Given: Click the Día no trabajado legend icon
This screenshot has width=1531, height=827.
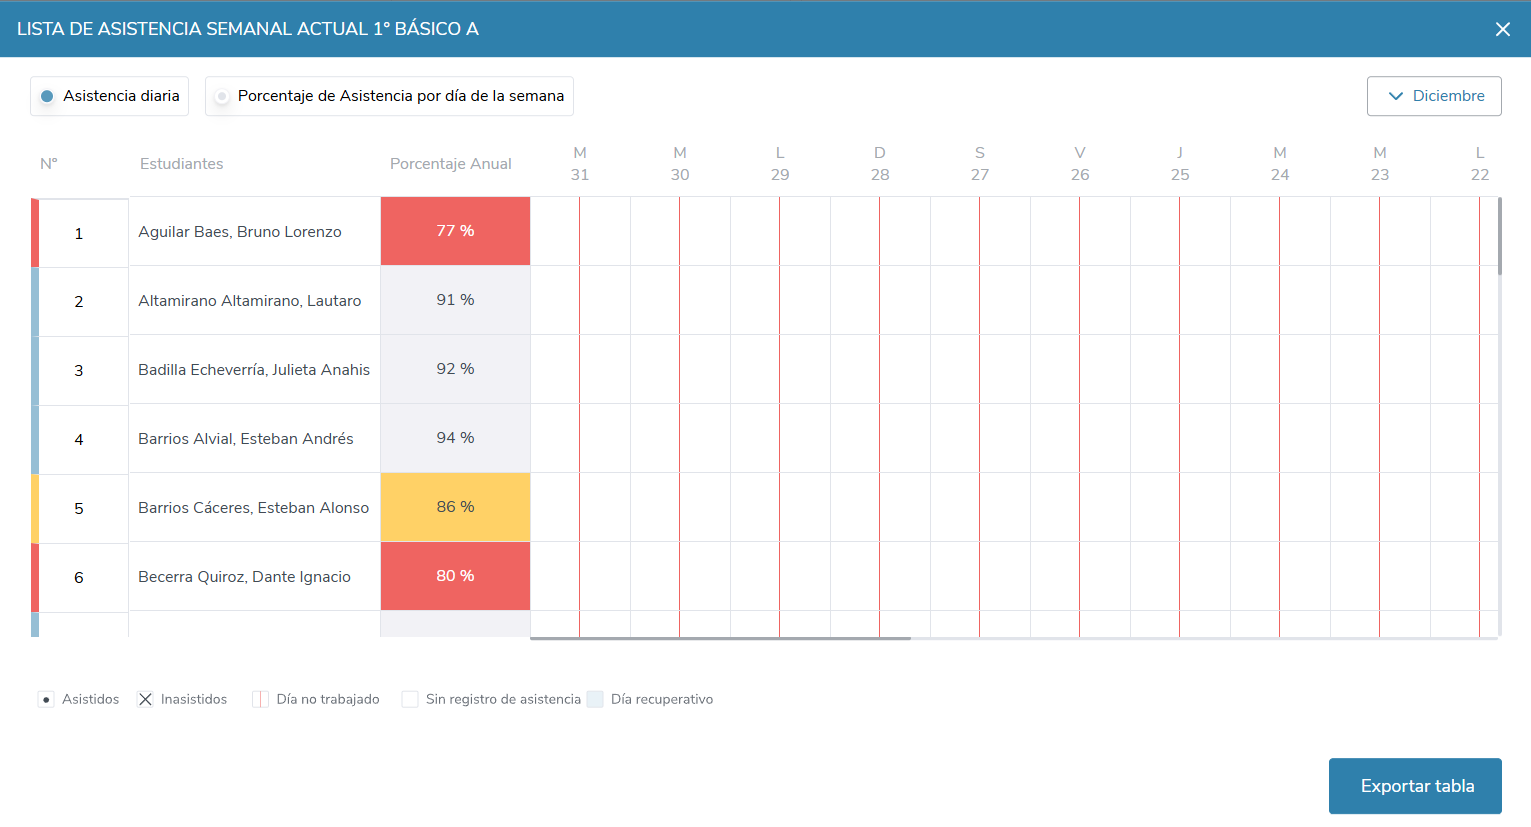Looking at the screenshot, I should point(260,699).
